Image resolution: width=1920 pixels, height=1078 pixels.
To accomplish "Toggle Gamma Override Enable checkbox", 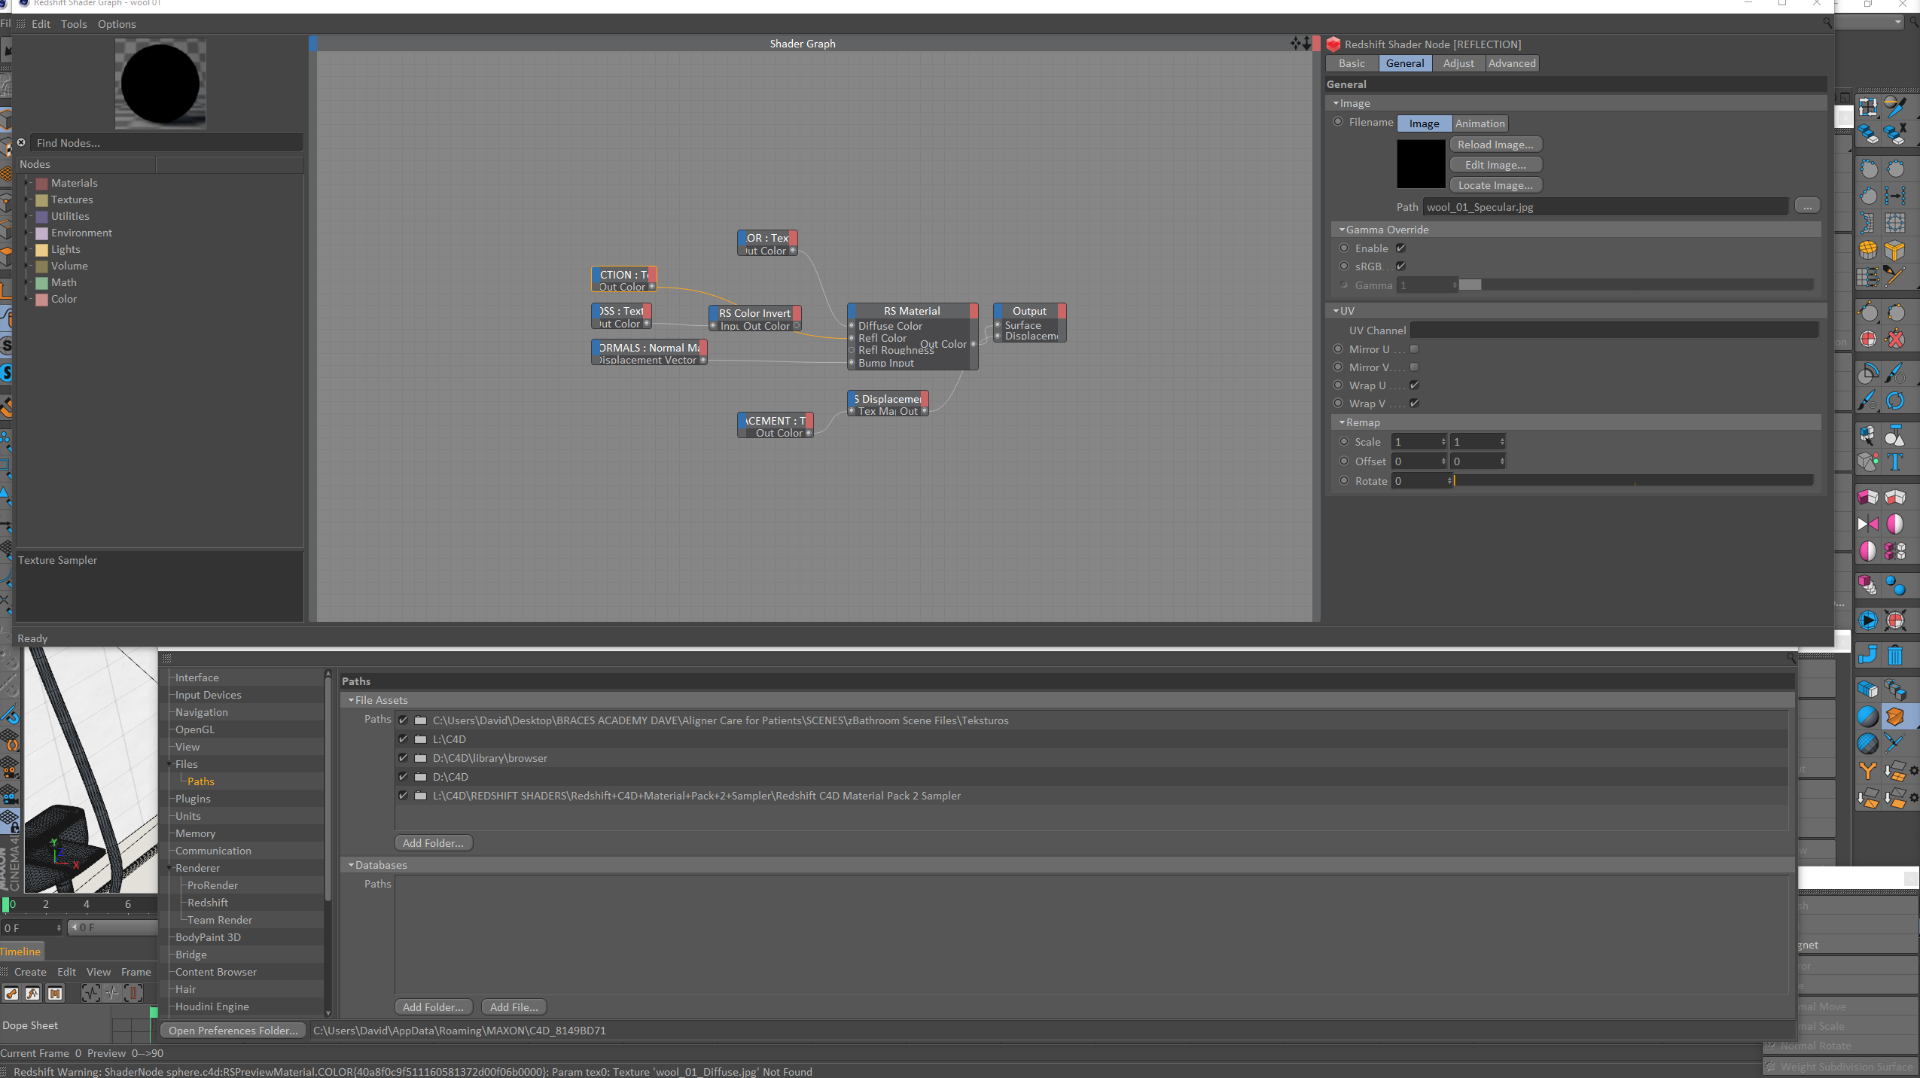I will tap(1401, 248).
